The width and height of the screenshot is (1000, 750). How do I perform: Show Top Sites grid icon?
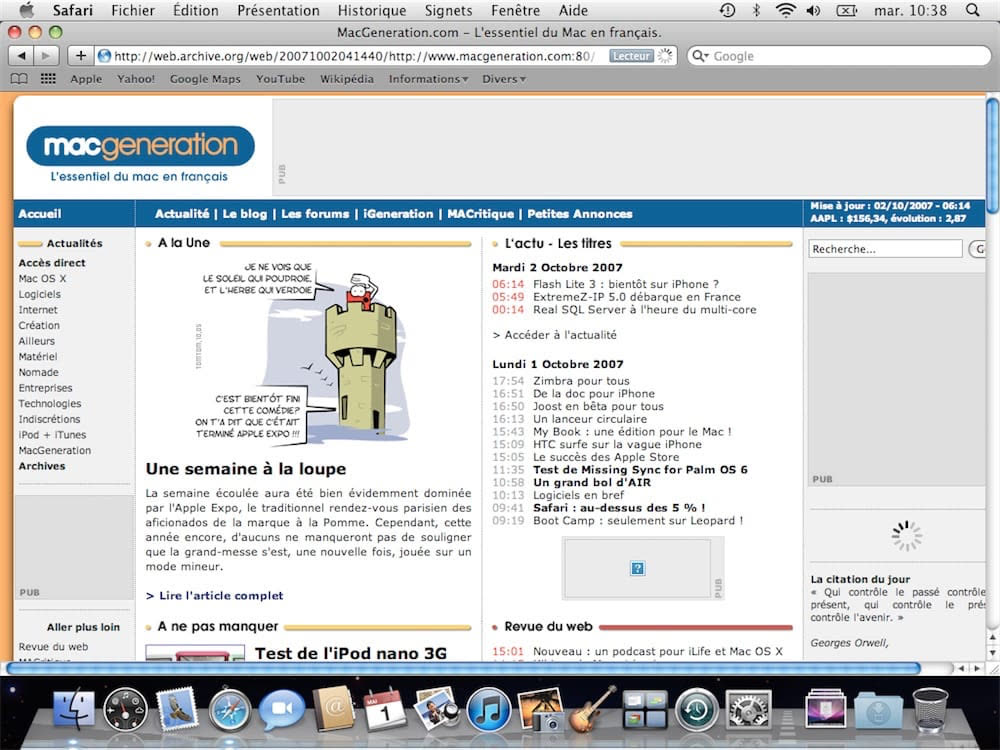tap(48, 79)
